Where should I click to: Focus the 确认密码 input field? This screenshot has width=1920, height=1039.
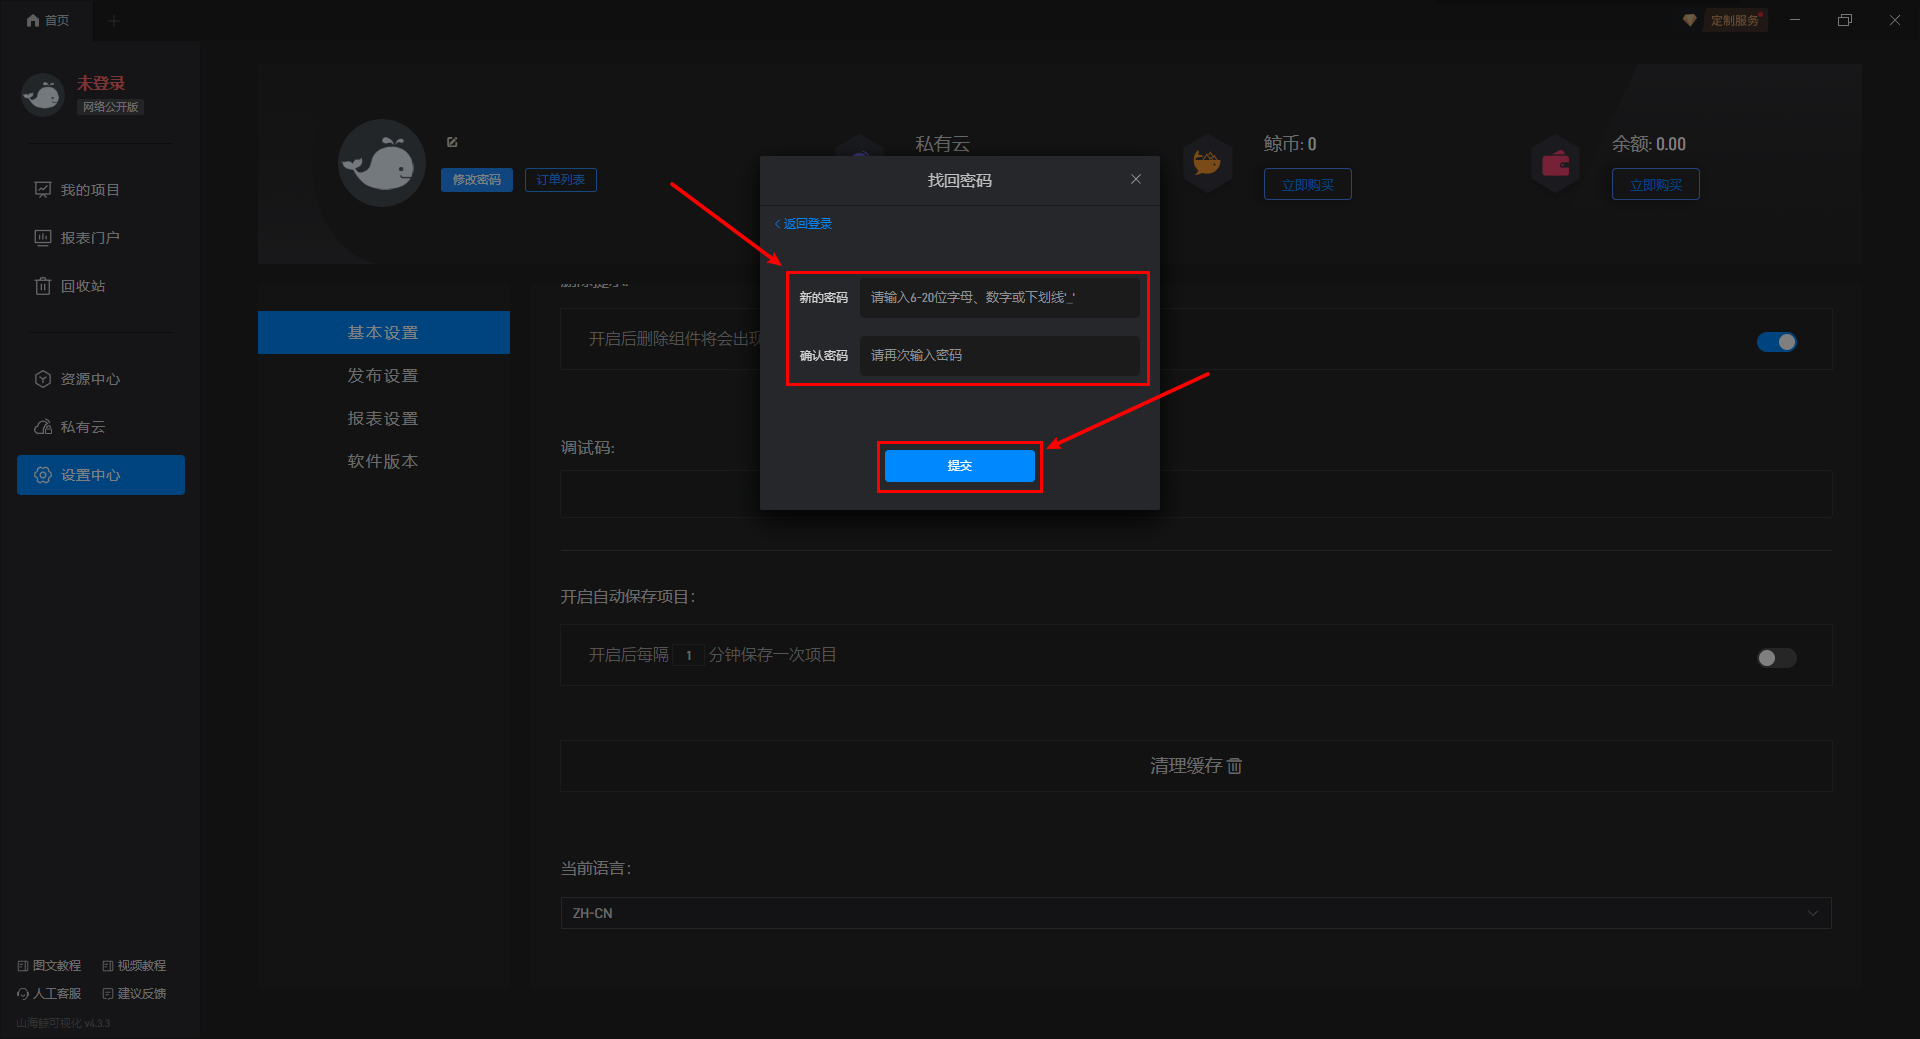click(x=999, y=356)
